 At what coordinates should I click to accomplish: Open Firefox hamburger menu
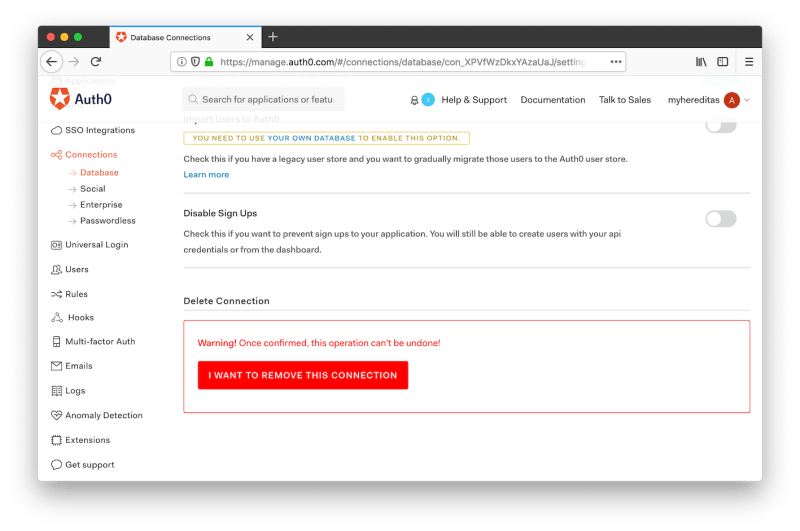749,62
